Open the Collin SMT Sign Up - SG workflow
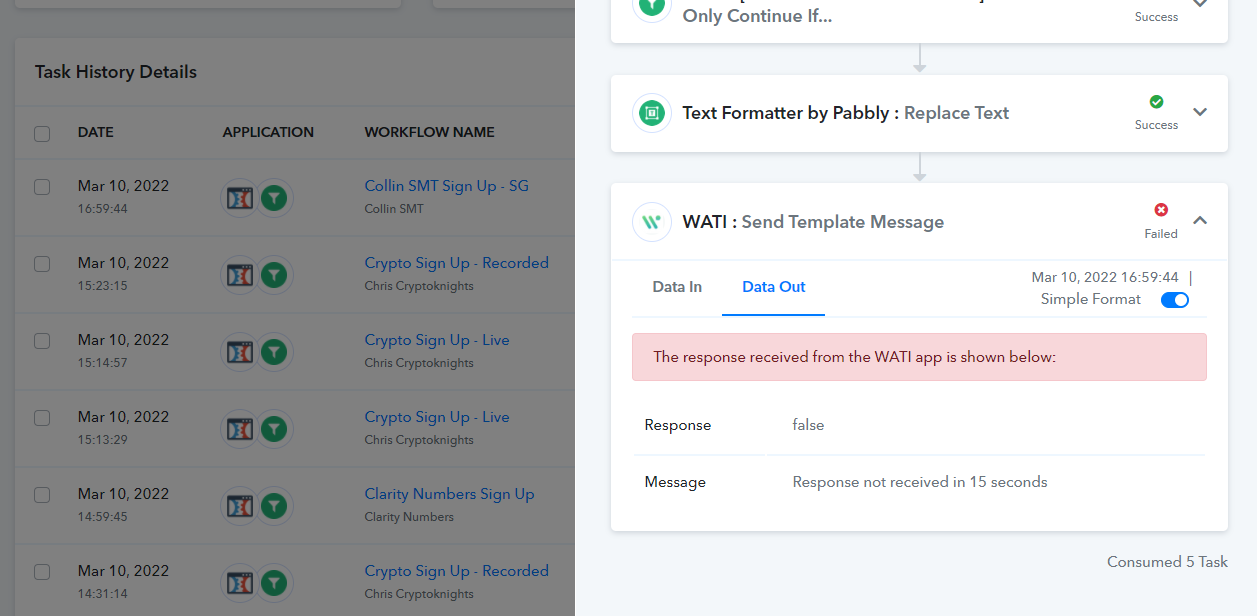 click(446, 186)
